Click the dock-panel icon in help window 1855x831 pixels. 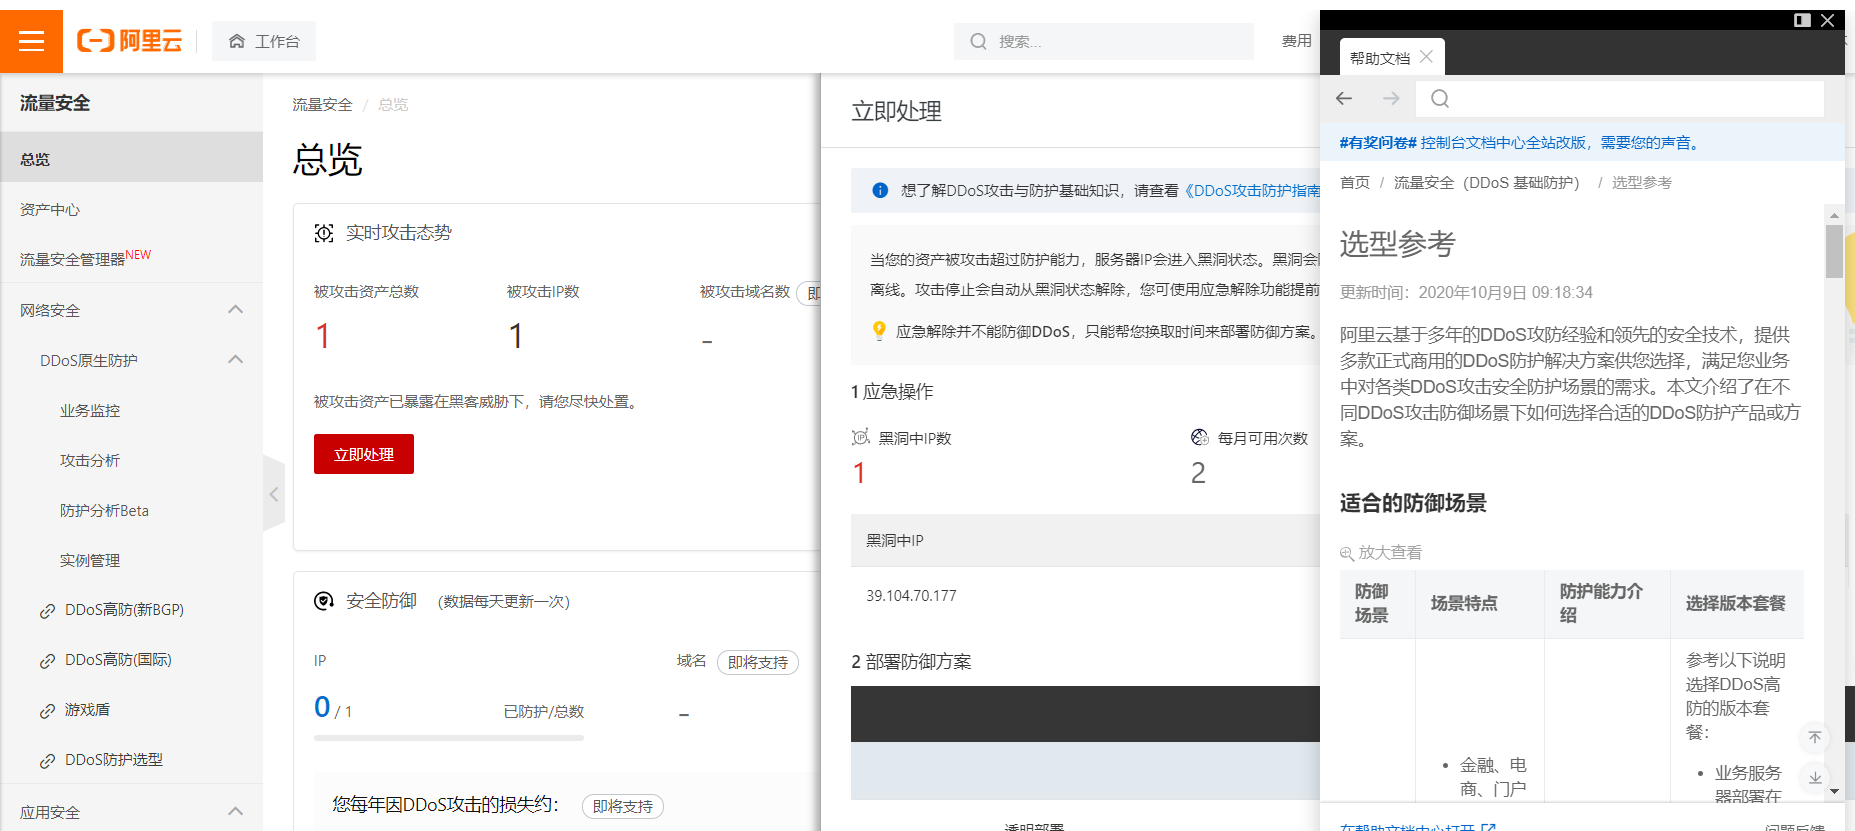[1803, 20]
